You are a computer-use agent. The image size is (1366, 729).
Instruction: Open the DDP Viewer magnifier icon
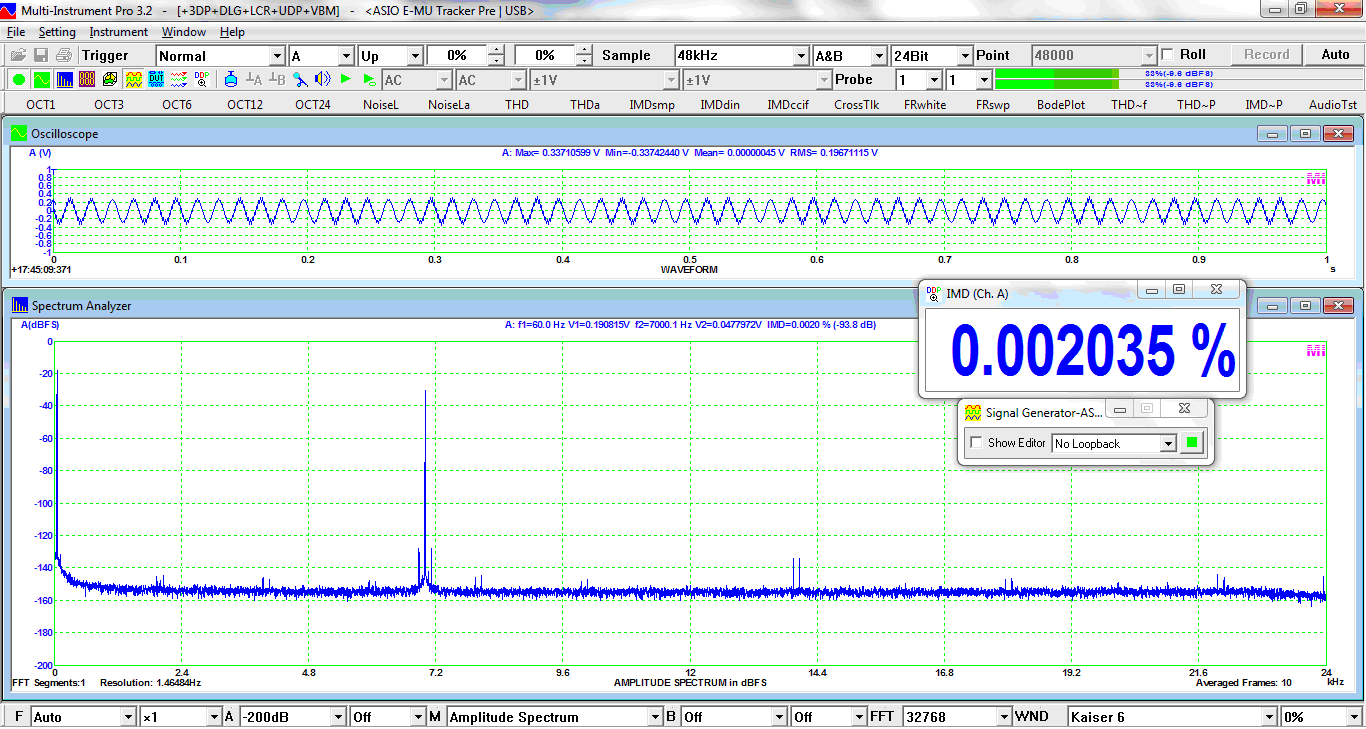pos(202,79)
